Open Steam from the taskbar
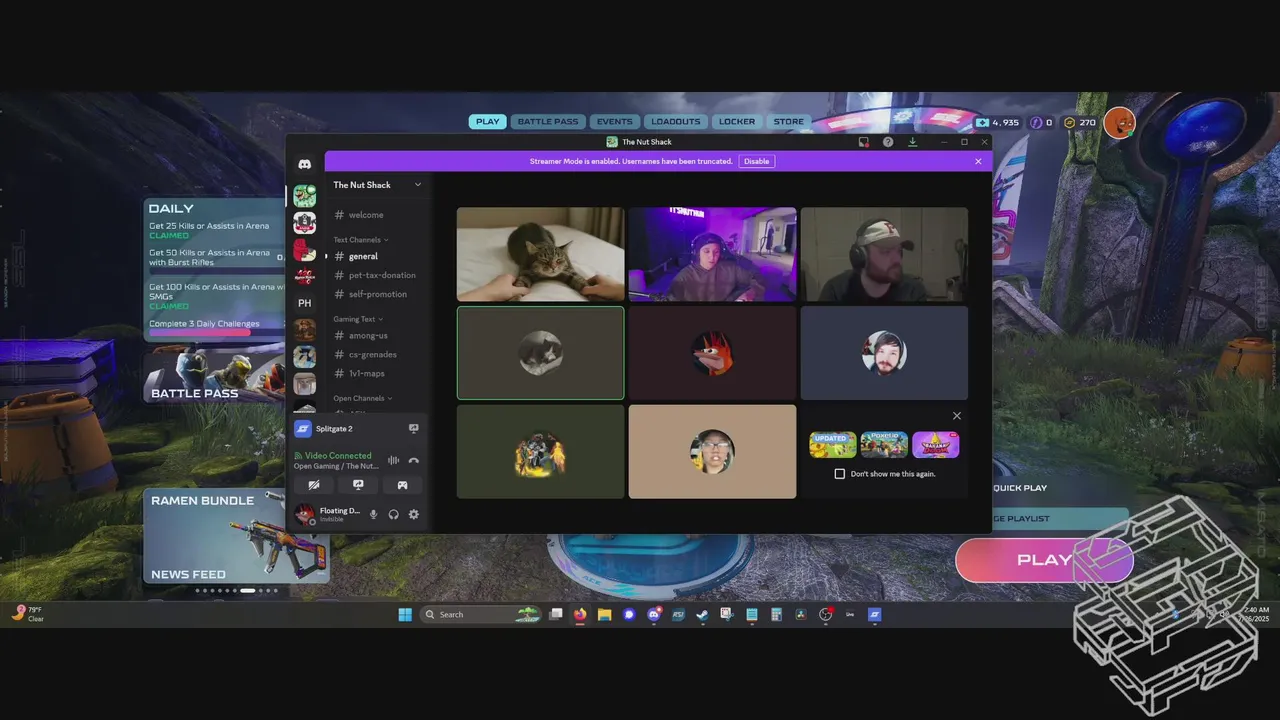Screen dimensions: 1280x720 702,614
